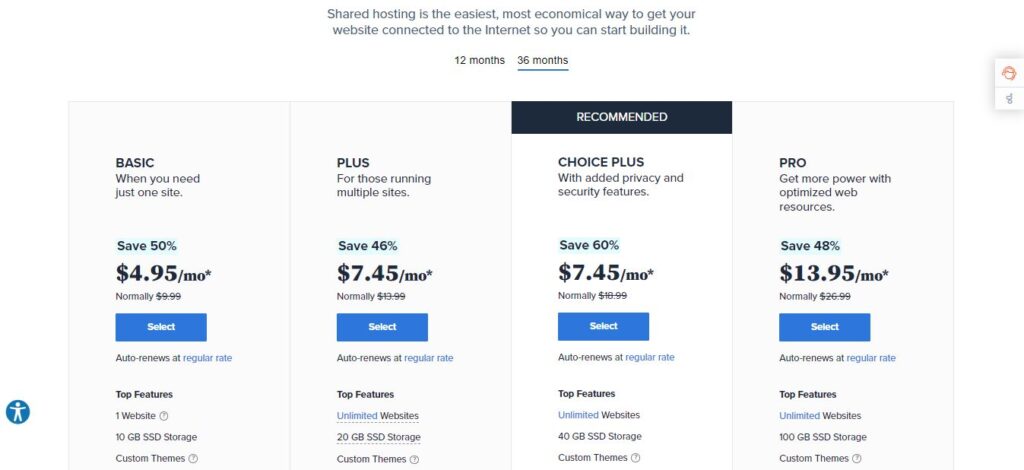Click the Choice Plus Custom Themes help icon

pos(635,458)
